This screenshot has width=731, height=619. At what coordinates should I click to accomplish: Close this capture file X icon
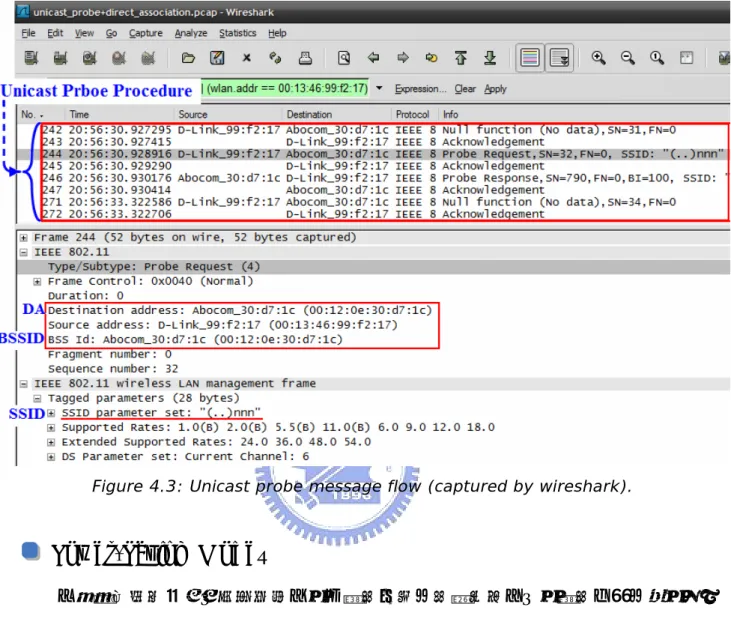247,58
